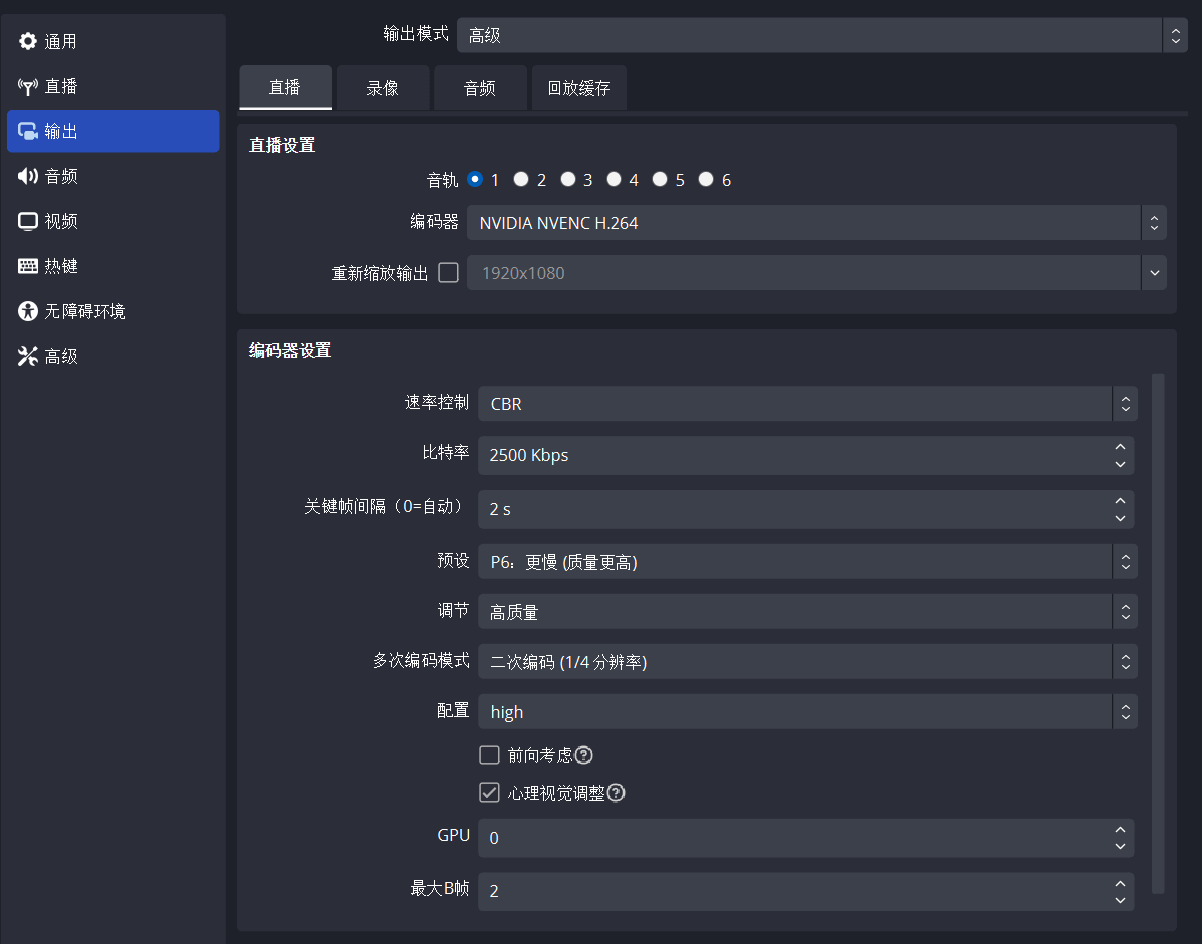Switch to the 录像 recording tab
This screenshot has width=1202, height=944.
tap(383, 87)
